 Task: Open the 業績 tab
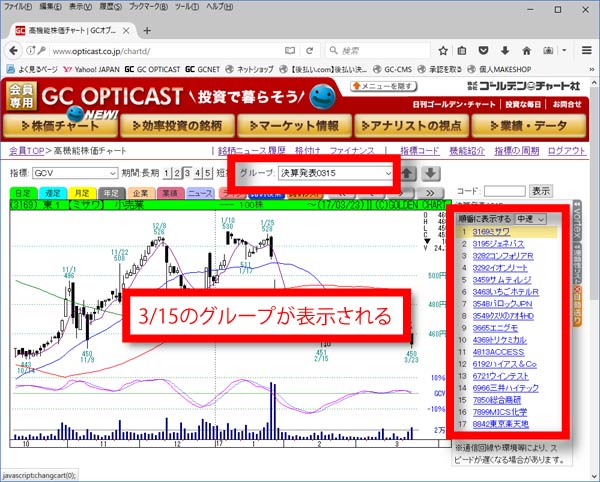click(x=170, y=193)
